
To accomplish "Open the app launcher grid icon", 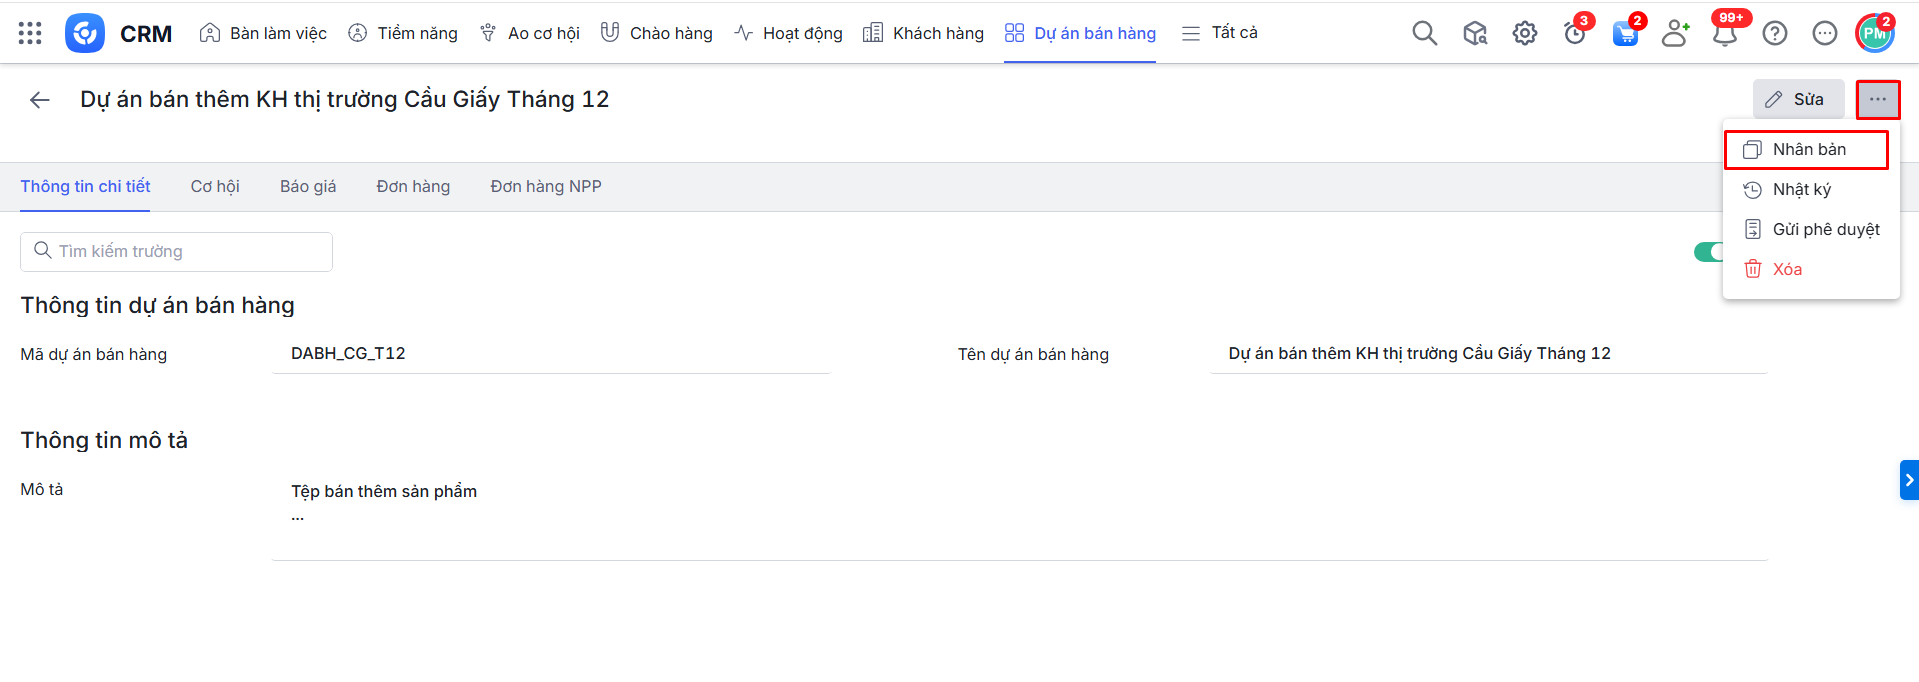I will (x=30, y=33).
